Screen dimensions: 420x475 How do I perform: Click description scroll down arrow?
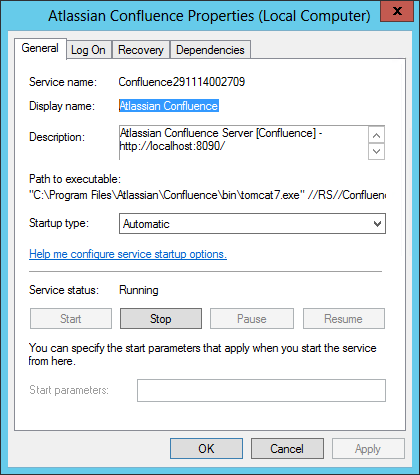(x=377, y=152)
